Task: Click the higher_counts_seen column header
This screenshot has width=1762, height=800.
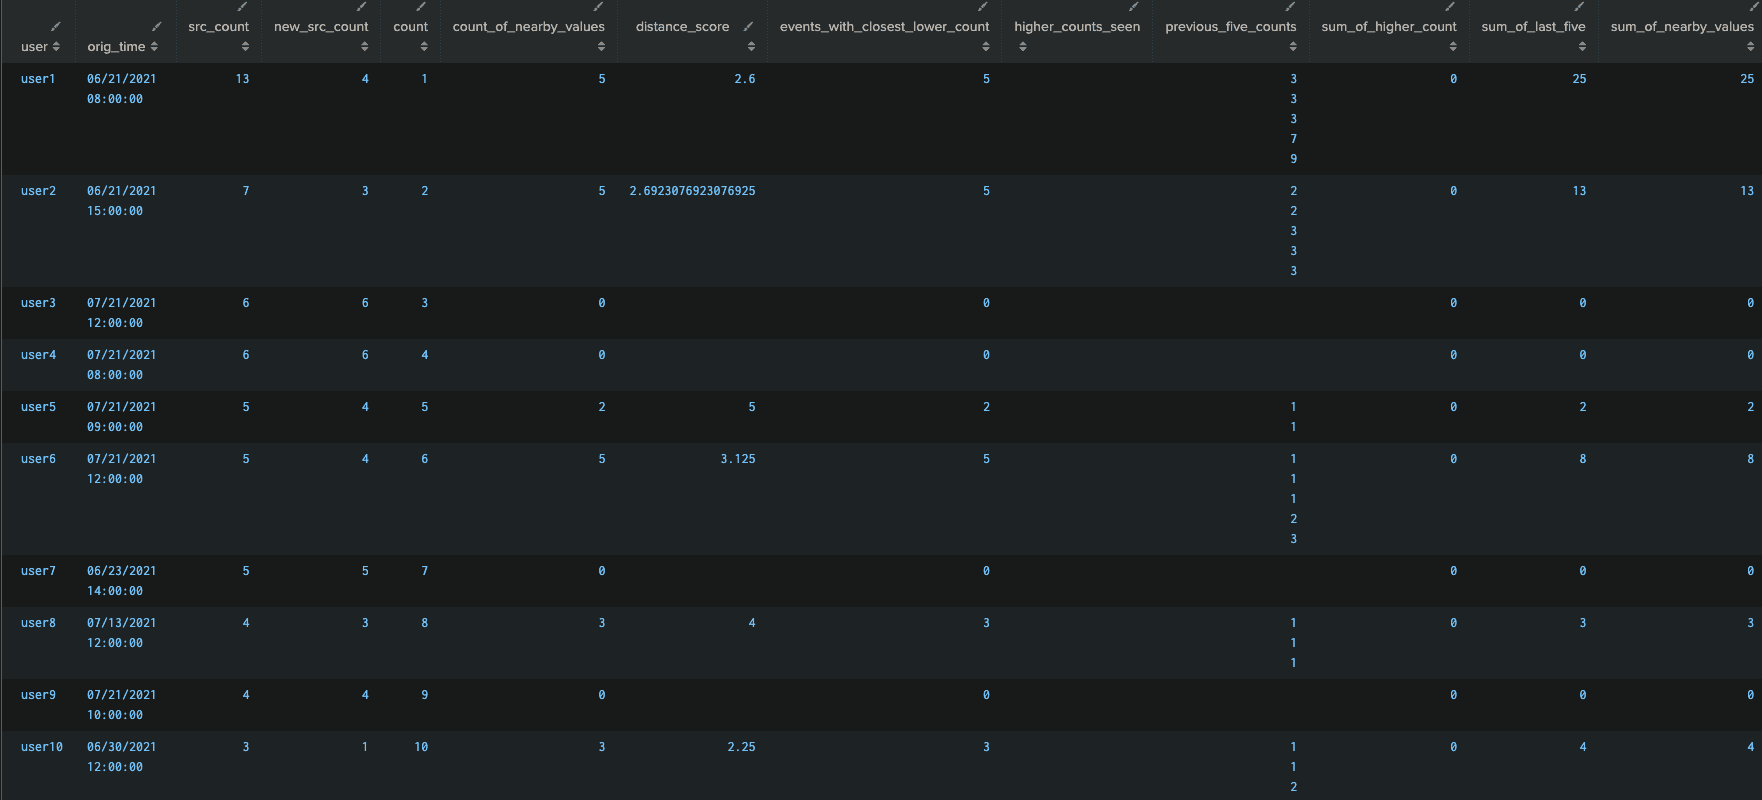Action: tap(1077, 27)
